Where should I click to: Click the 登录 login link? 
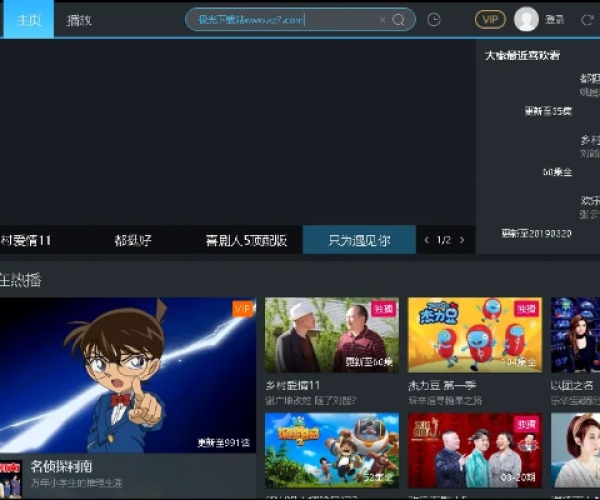point(554,20)
